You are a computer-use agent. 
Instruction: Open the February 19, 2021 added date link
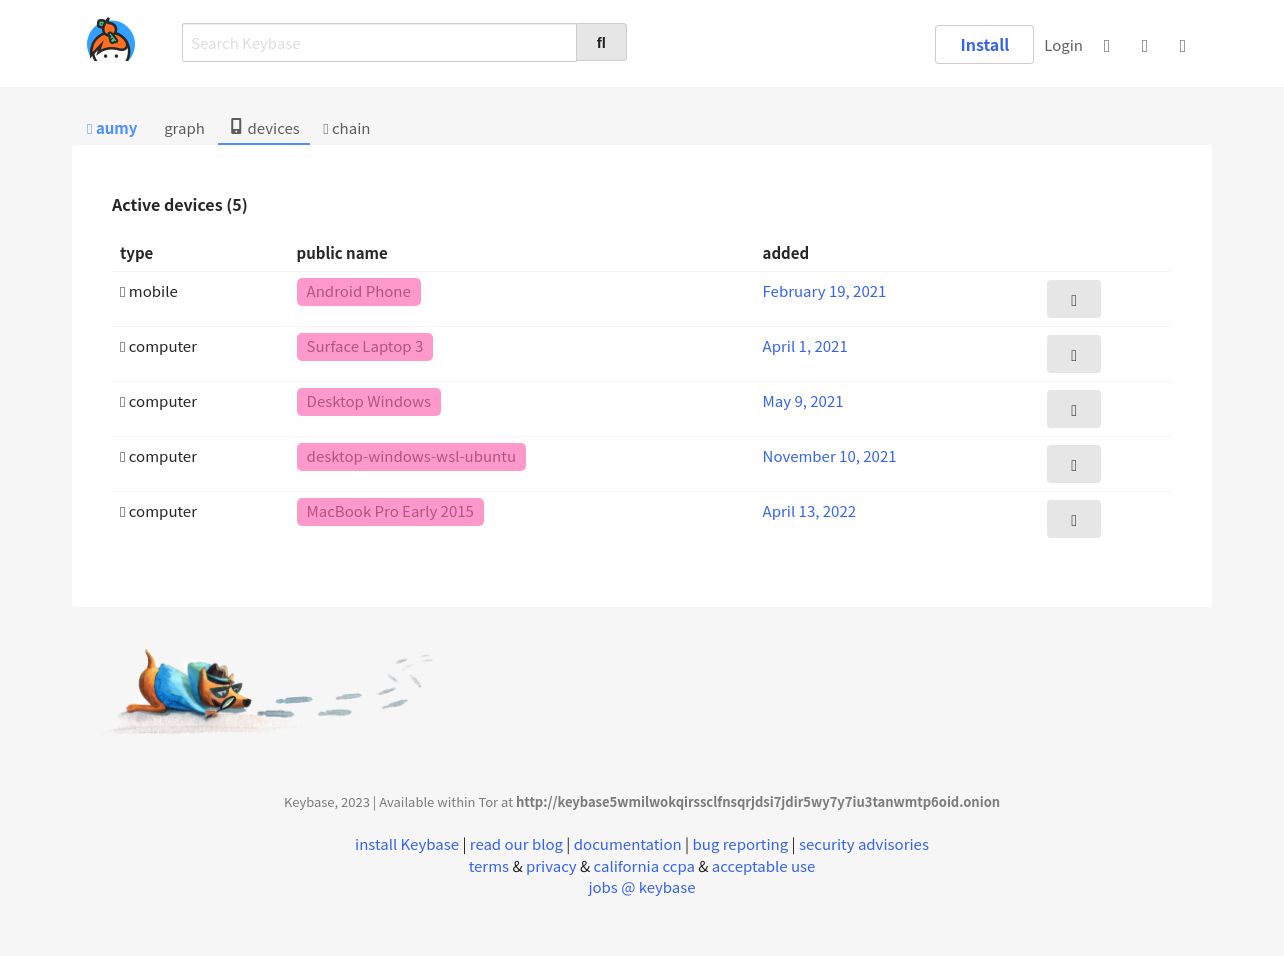(x=824, y=291)
